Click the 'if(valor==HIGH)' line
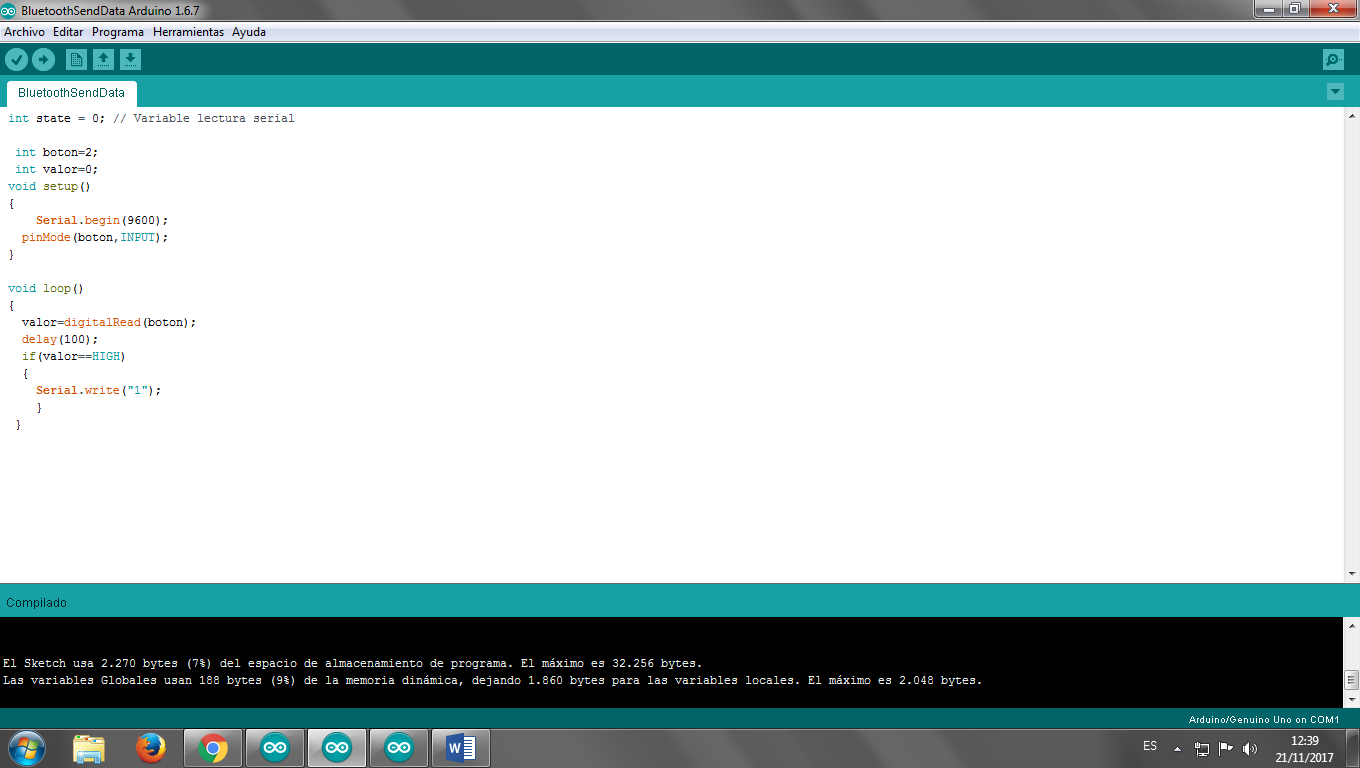 [74, 356]
